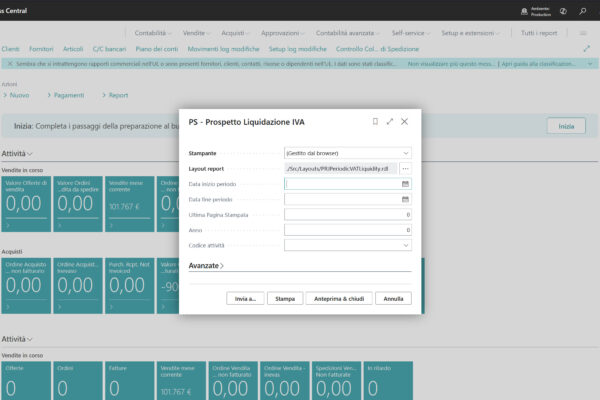Open the calendar picker for Data inizio periodo
600x400 pixels.
(405, 184)
